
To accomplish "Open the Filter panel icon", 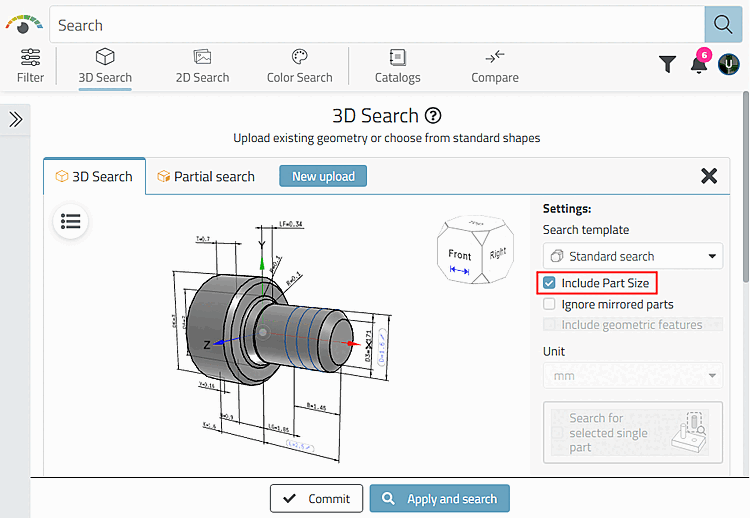I will (x=30, y=65).
